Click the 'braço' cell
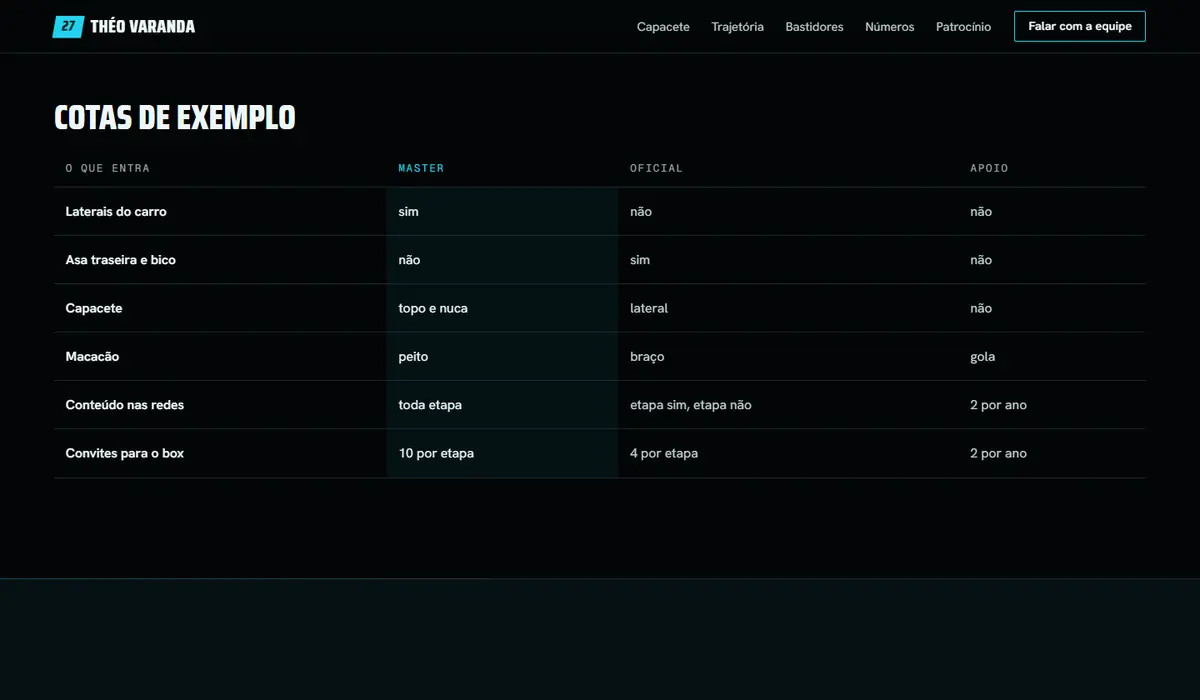This screenshot has height=700, width=1200. [788, 357]
